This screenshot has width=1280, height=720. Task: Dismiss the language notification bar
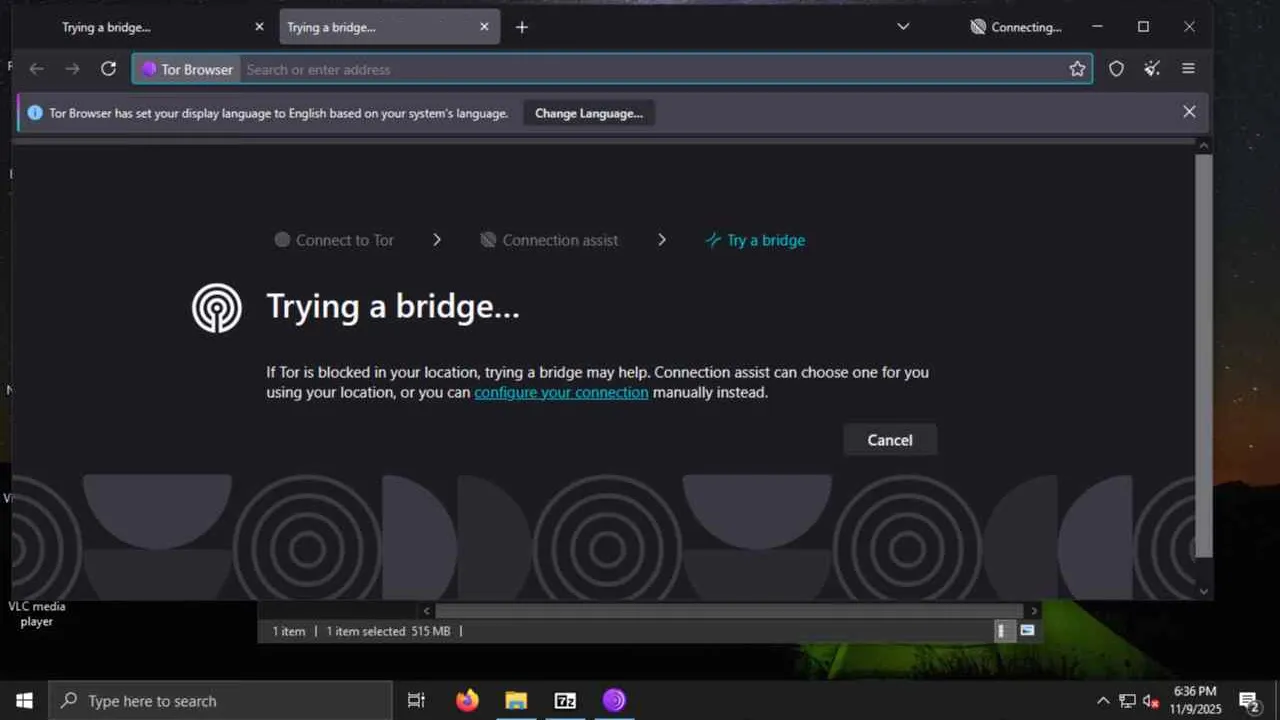pos(1189,112)
